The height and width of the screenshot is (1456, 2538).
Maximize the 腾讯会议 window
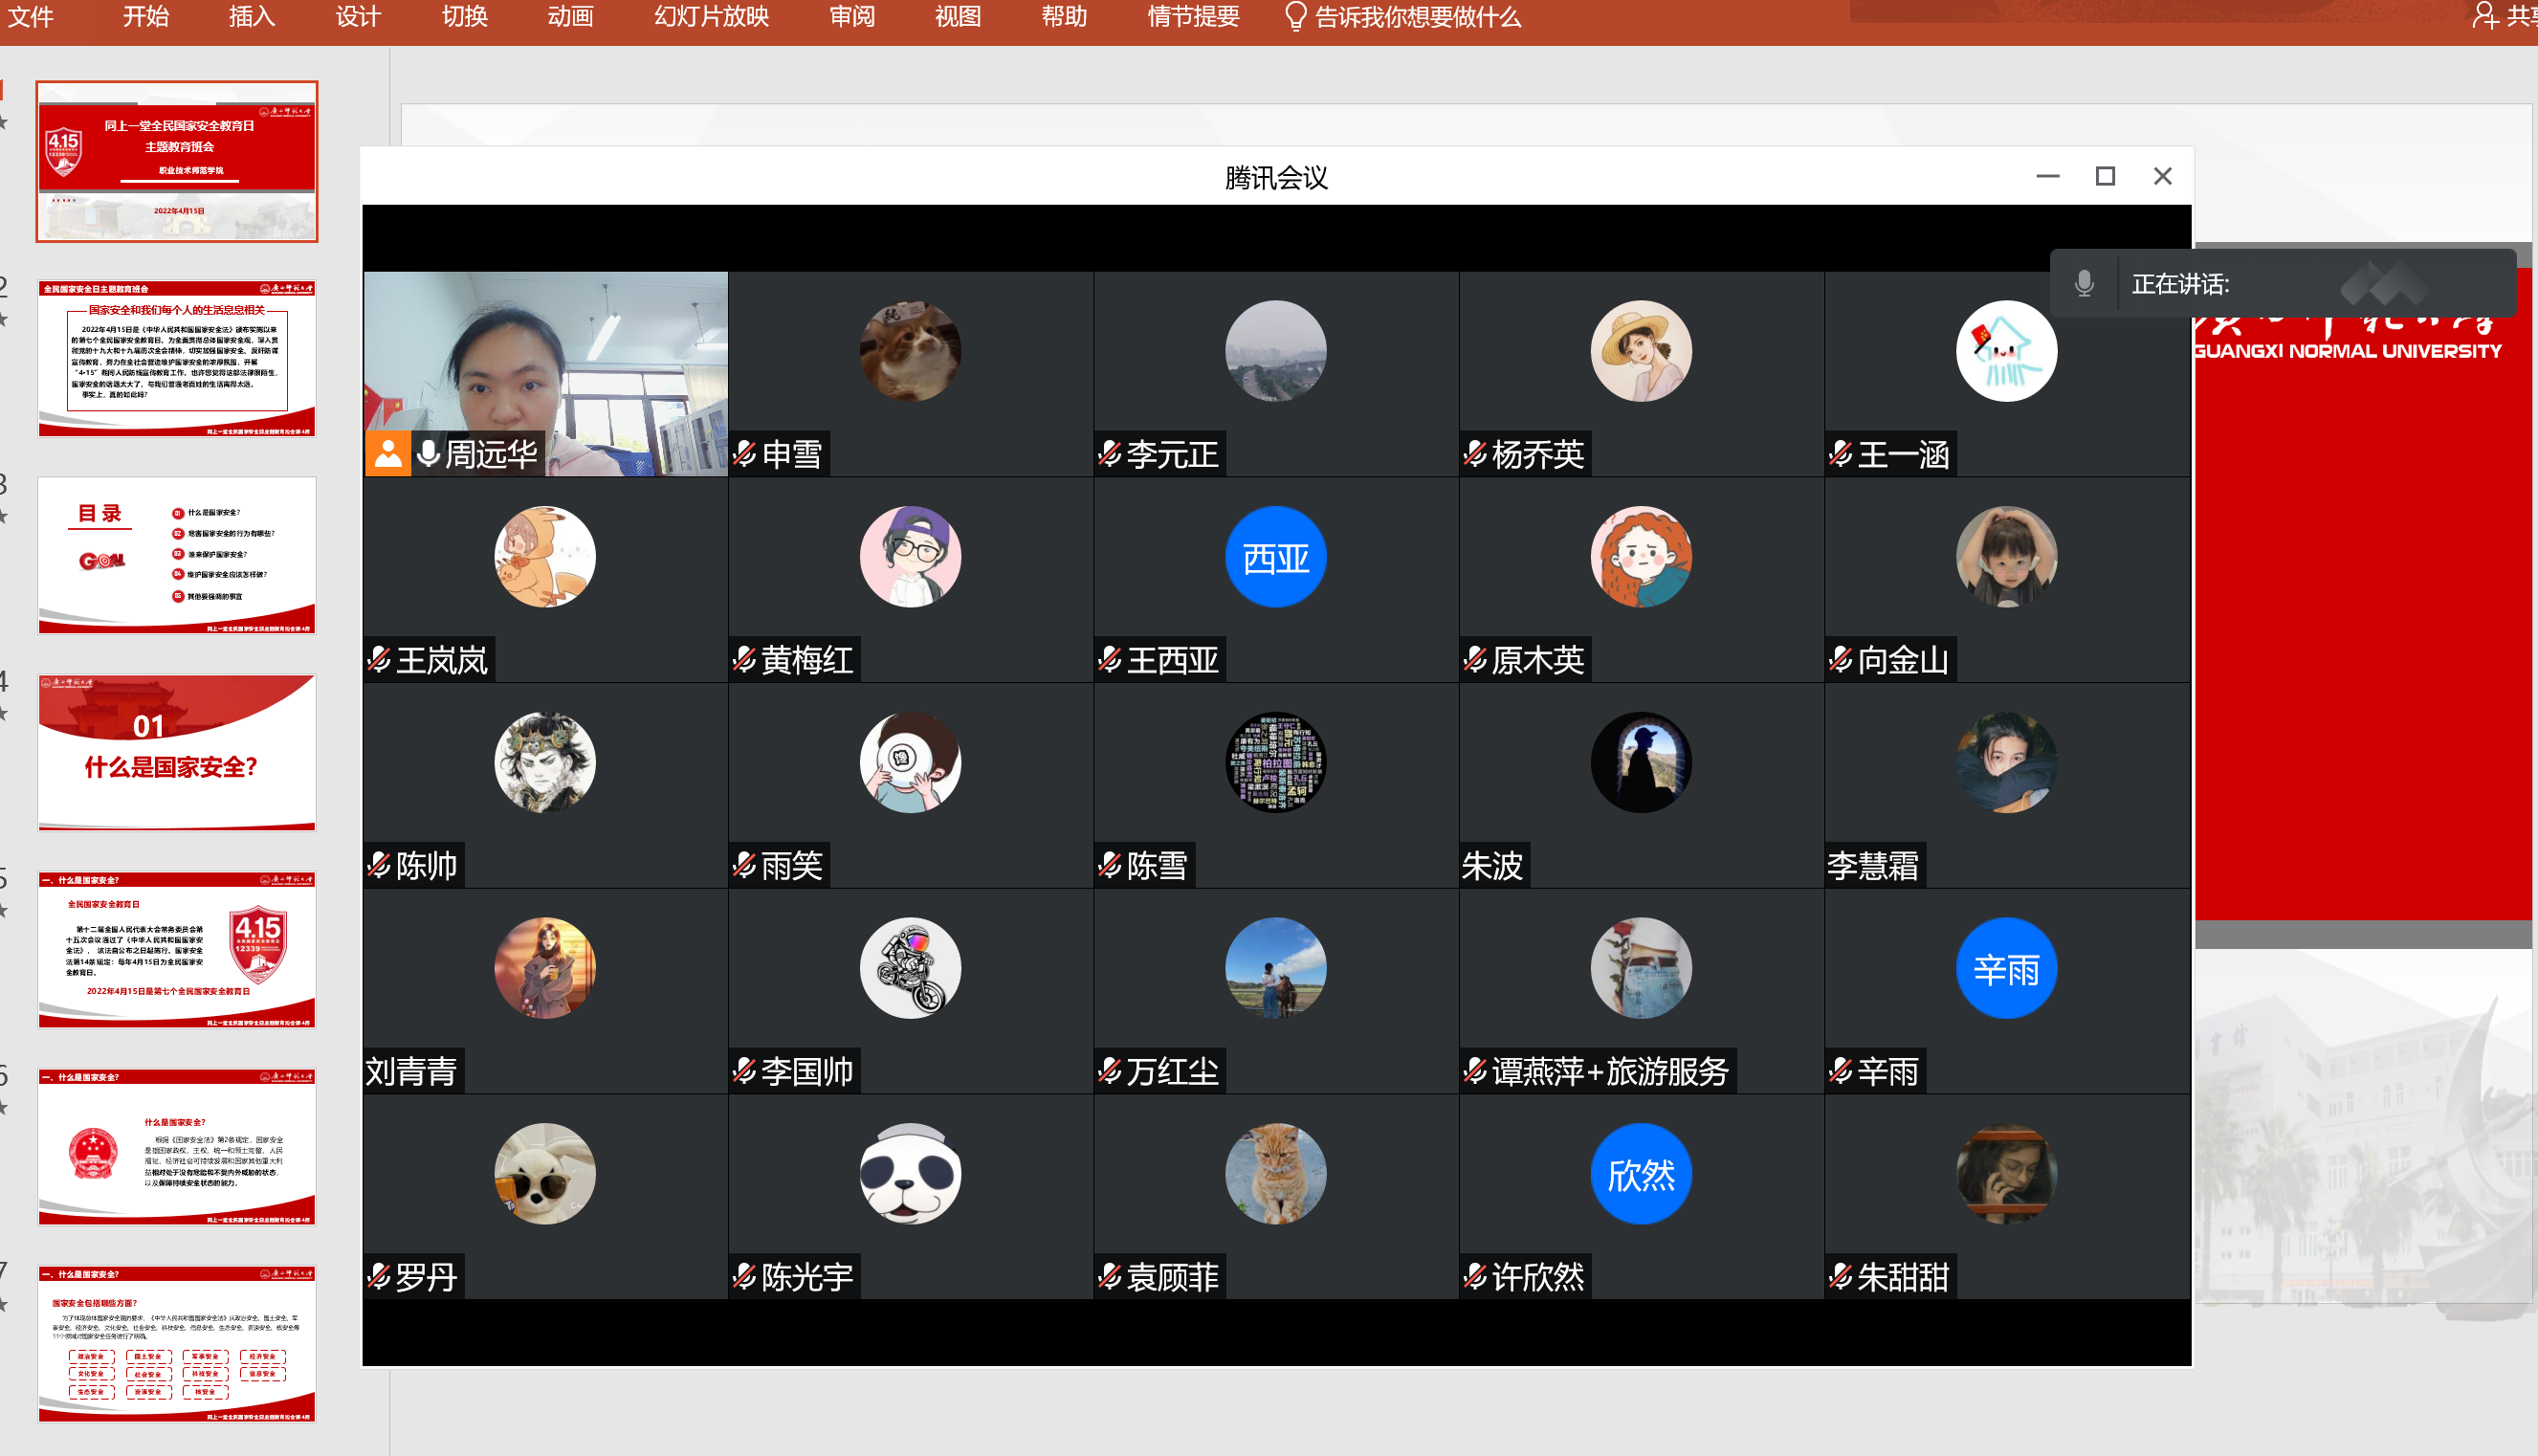2104,176
